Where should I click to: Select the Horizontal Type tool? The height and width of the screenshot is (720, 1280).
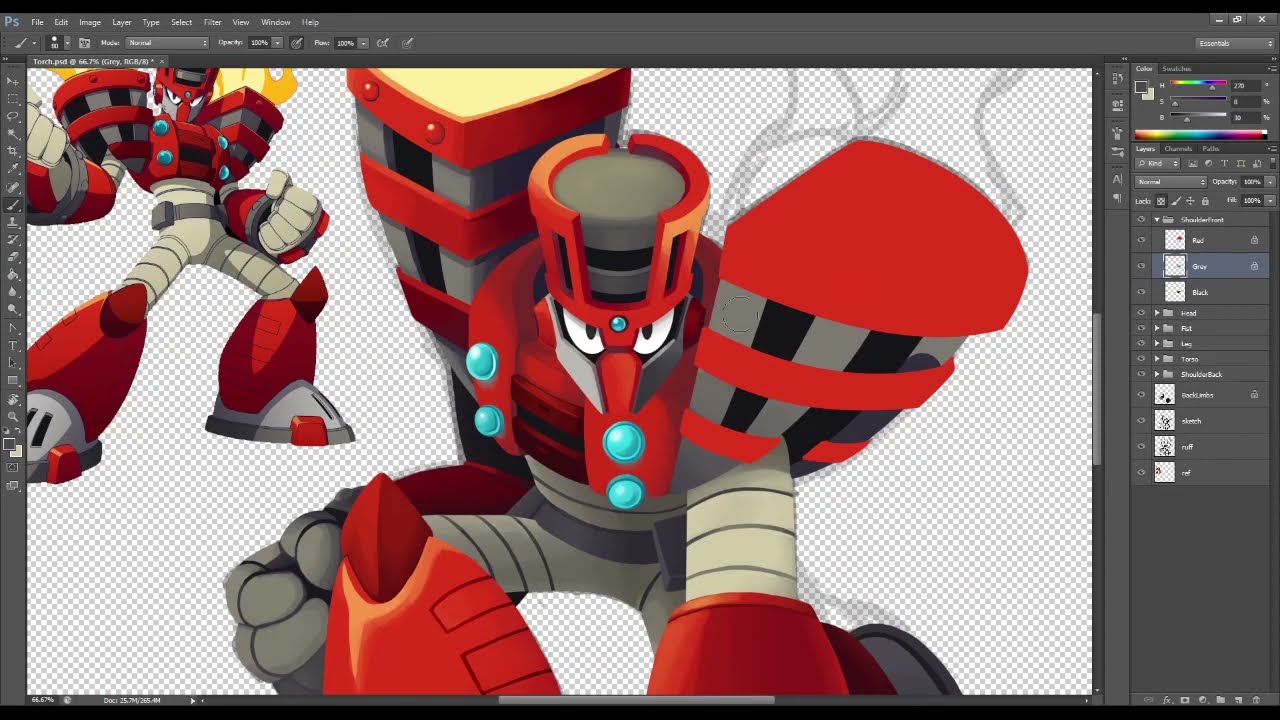pos(13,345)
